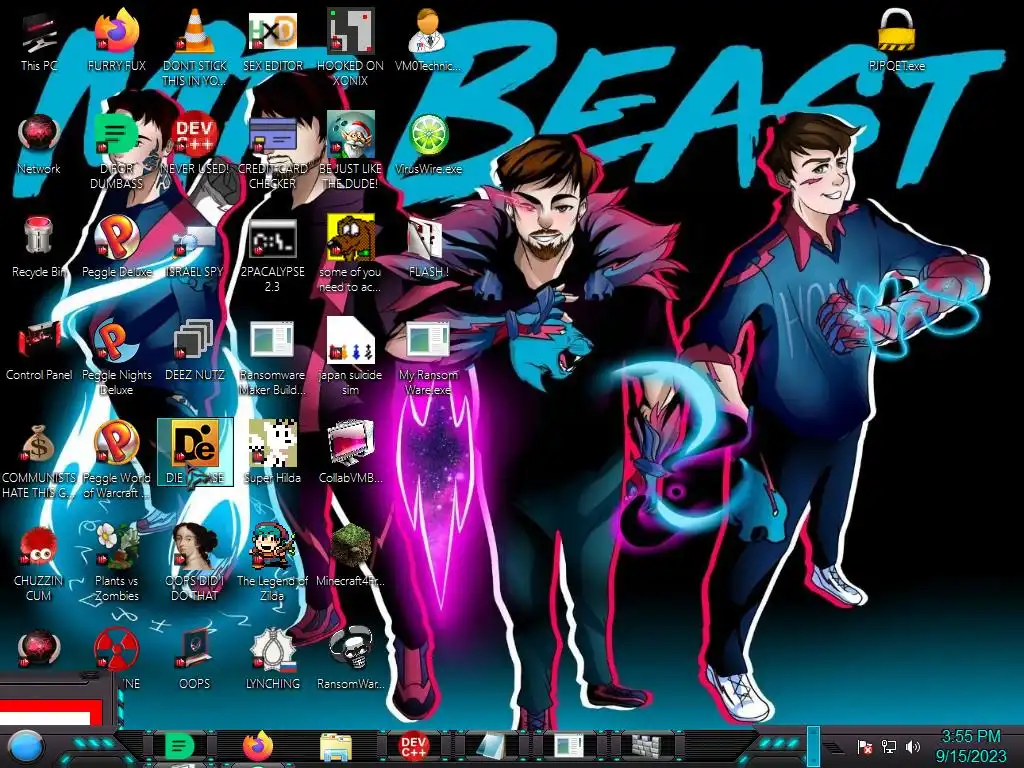
Task: Select the Peggle Nights Deluxe shortcut
Action: tap(116, 358)
